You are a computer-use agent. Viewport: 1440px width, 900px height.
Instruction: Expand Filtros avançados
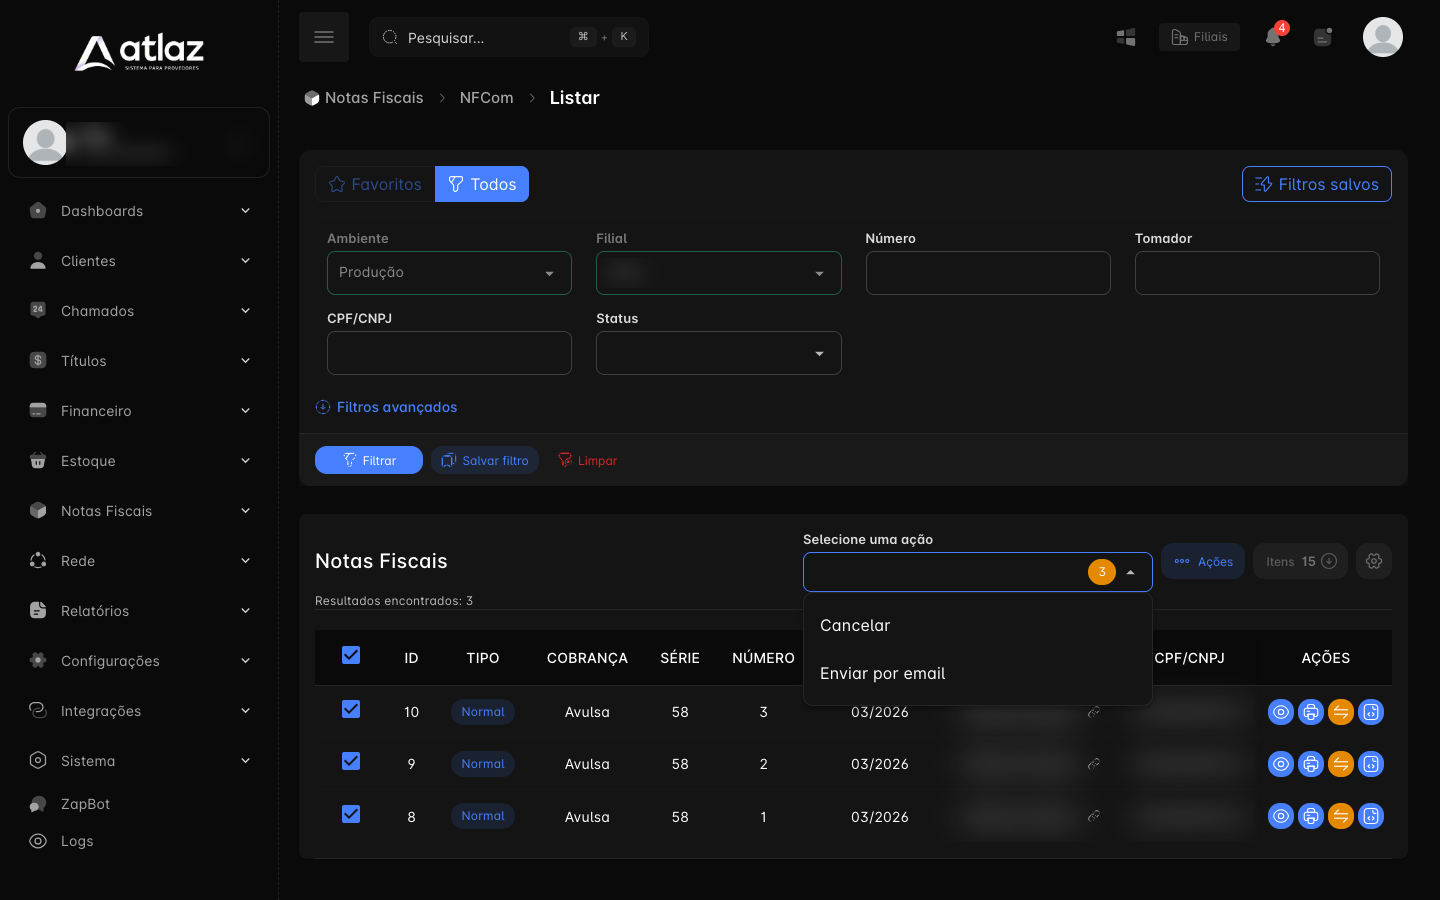(386, 407)
